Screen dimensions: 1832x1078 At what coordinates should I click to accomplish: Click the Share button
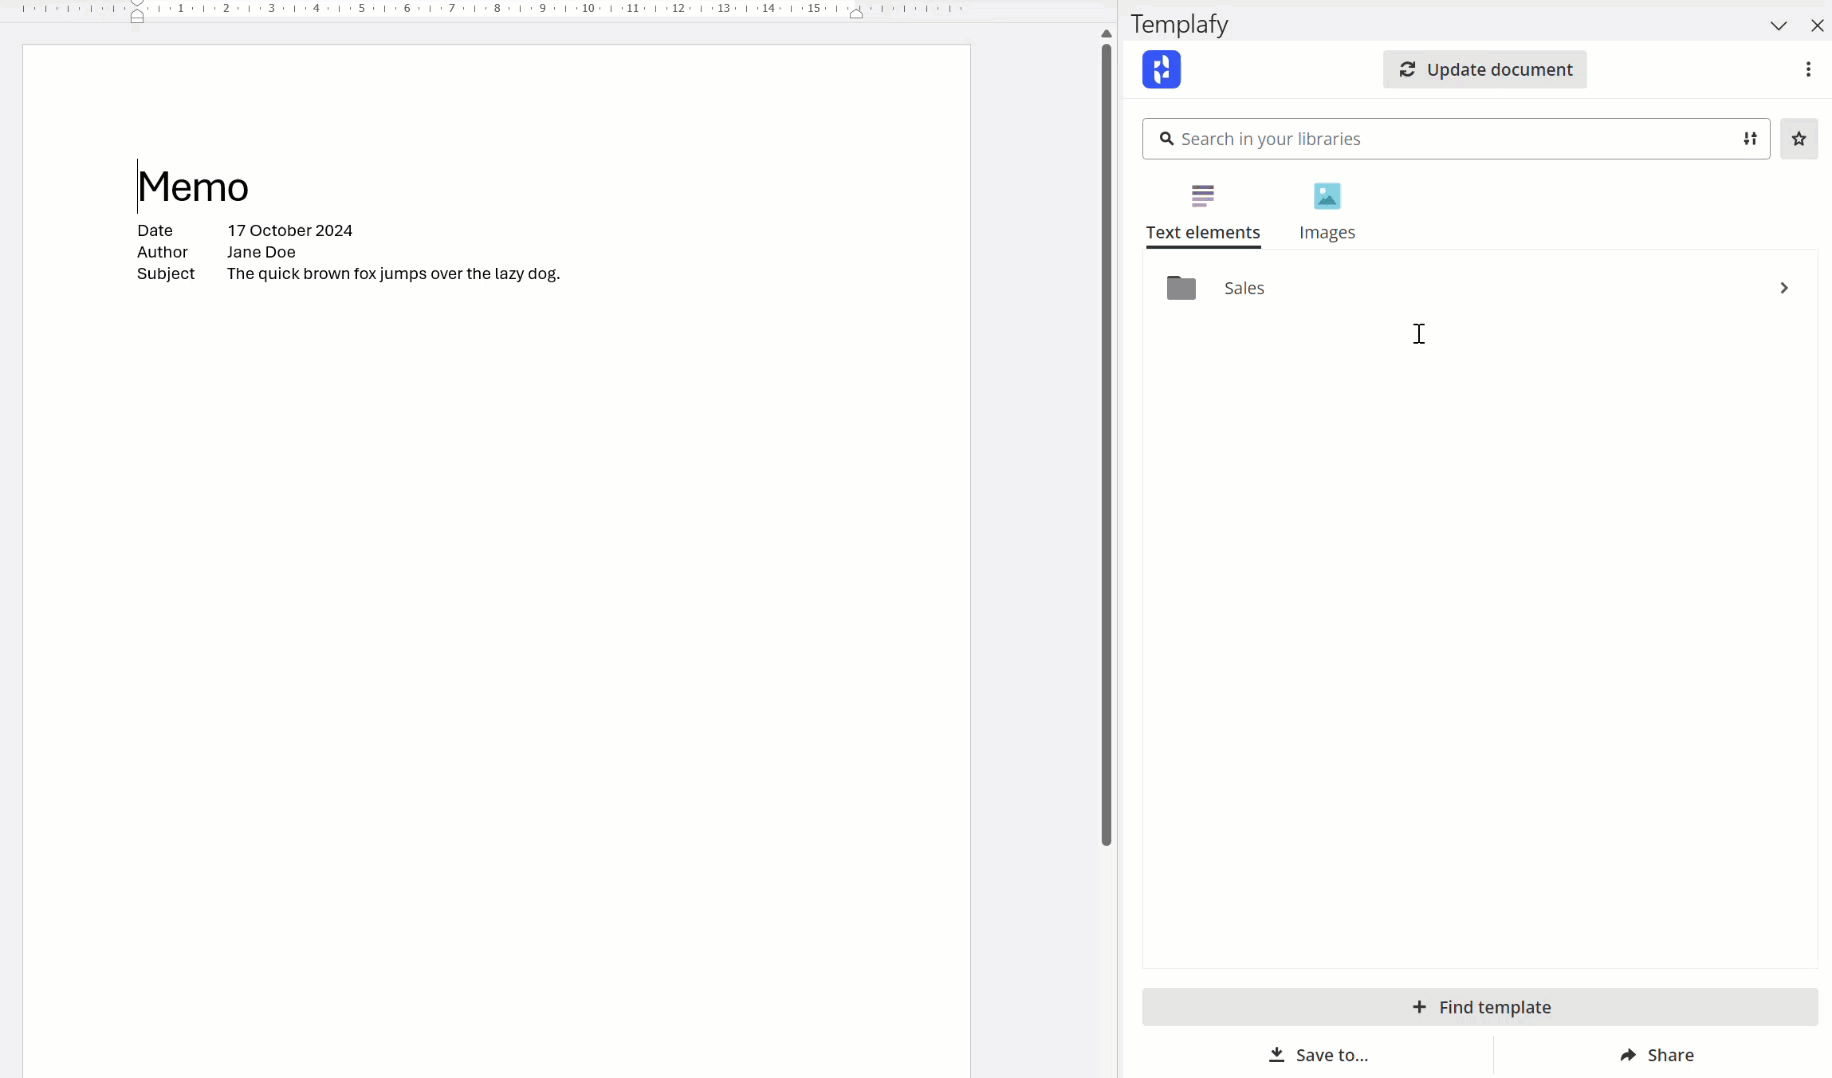click(1656, 1055)
